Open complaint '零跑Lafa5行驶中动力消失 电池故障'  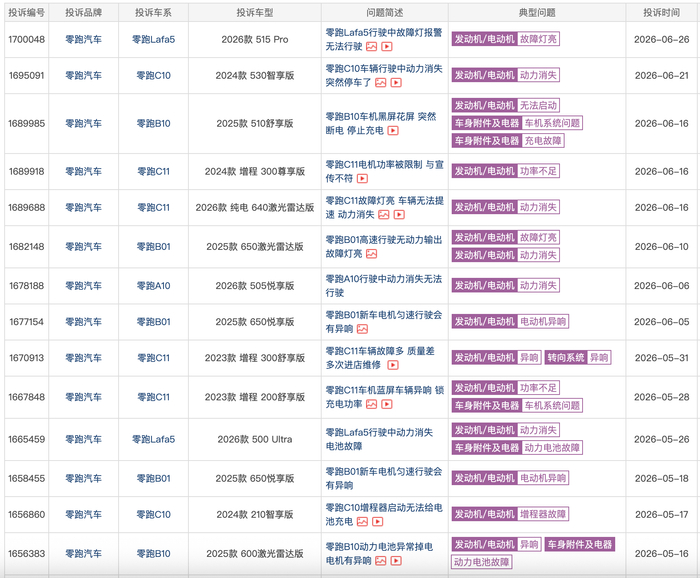point(379,440)
